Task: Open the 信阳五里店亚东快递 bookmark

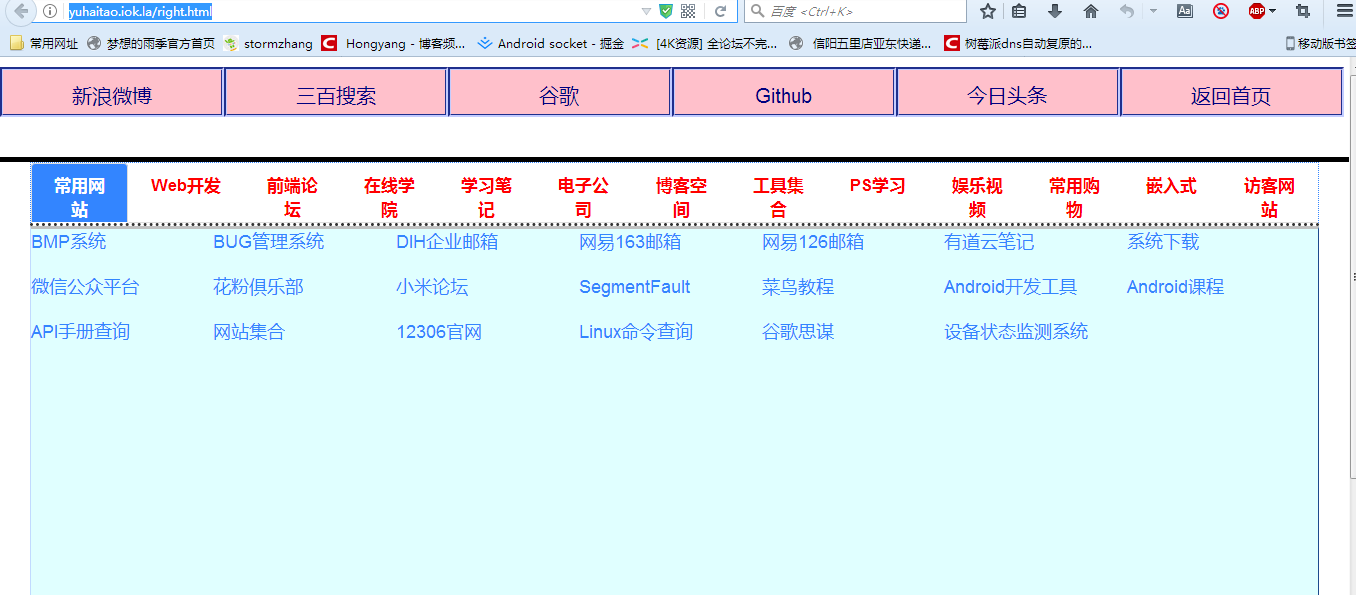Action: coord(861,43)
